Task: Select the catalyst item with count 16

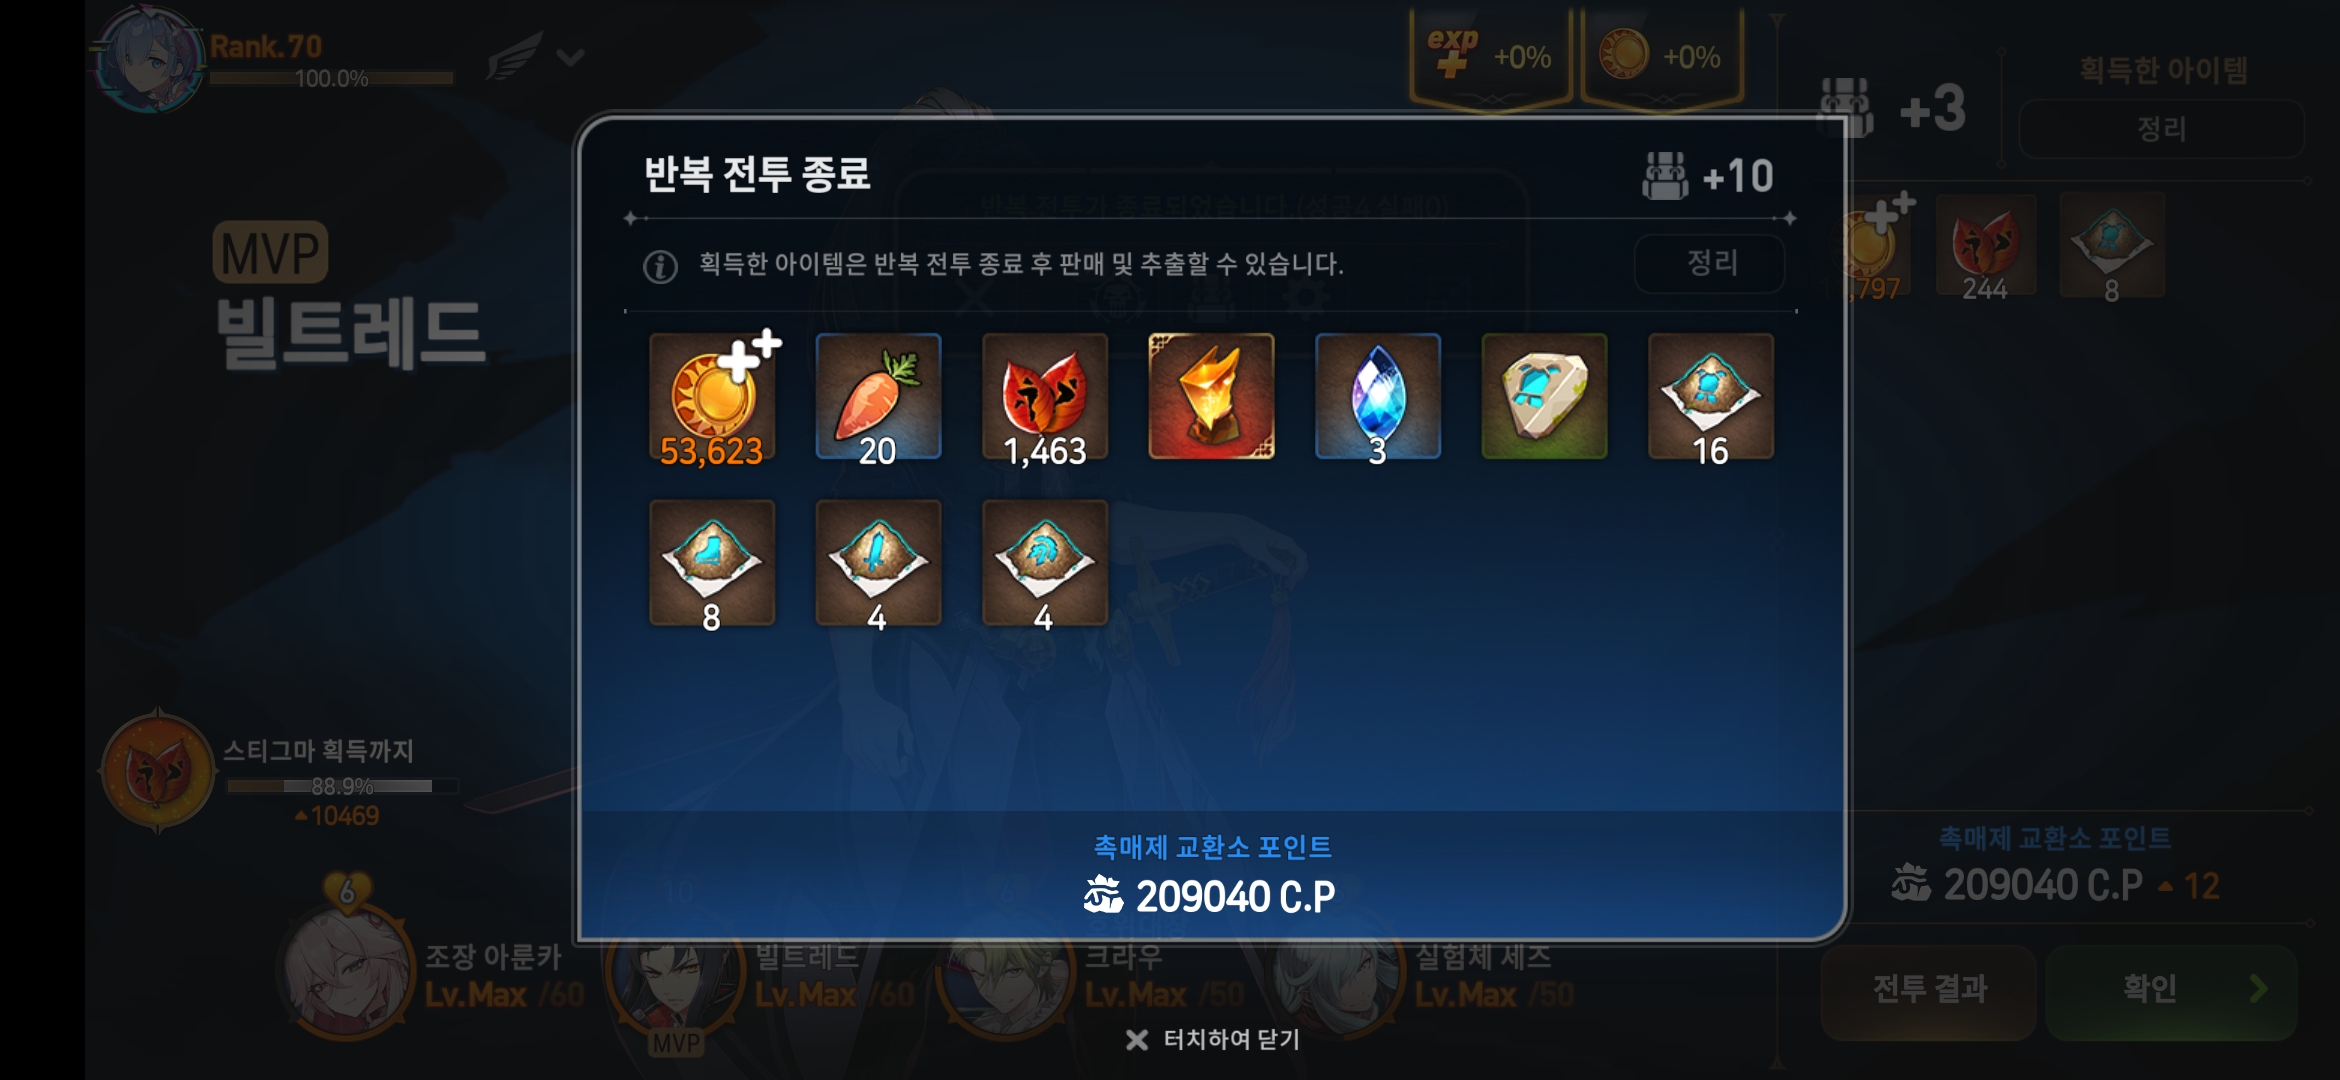Action: pyautogui.click(x=1711, y=397)
